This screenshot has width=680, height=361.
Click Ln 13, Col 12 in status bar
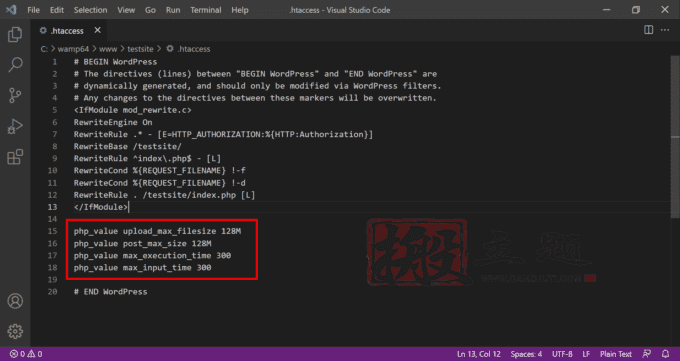pyautogui.click(x=478, y=354)
